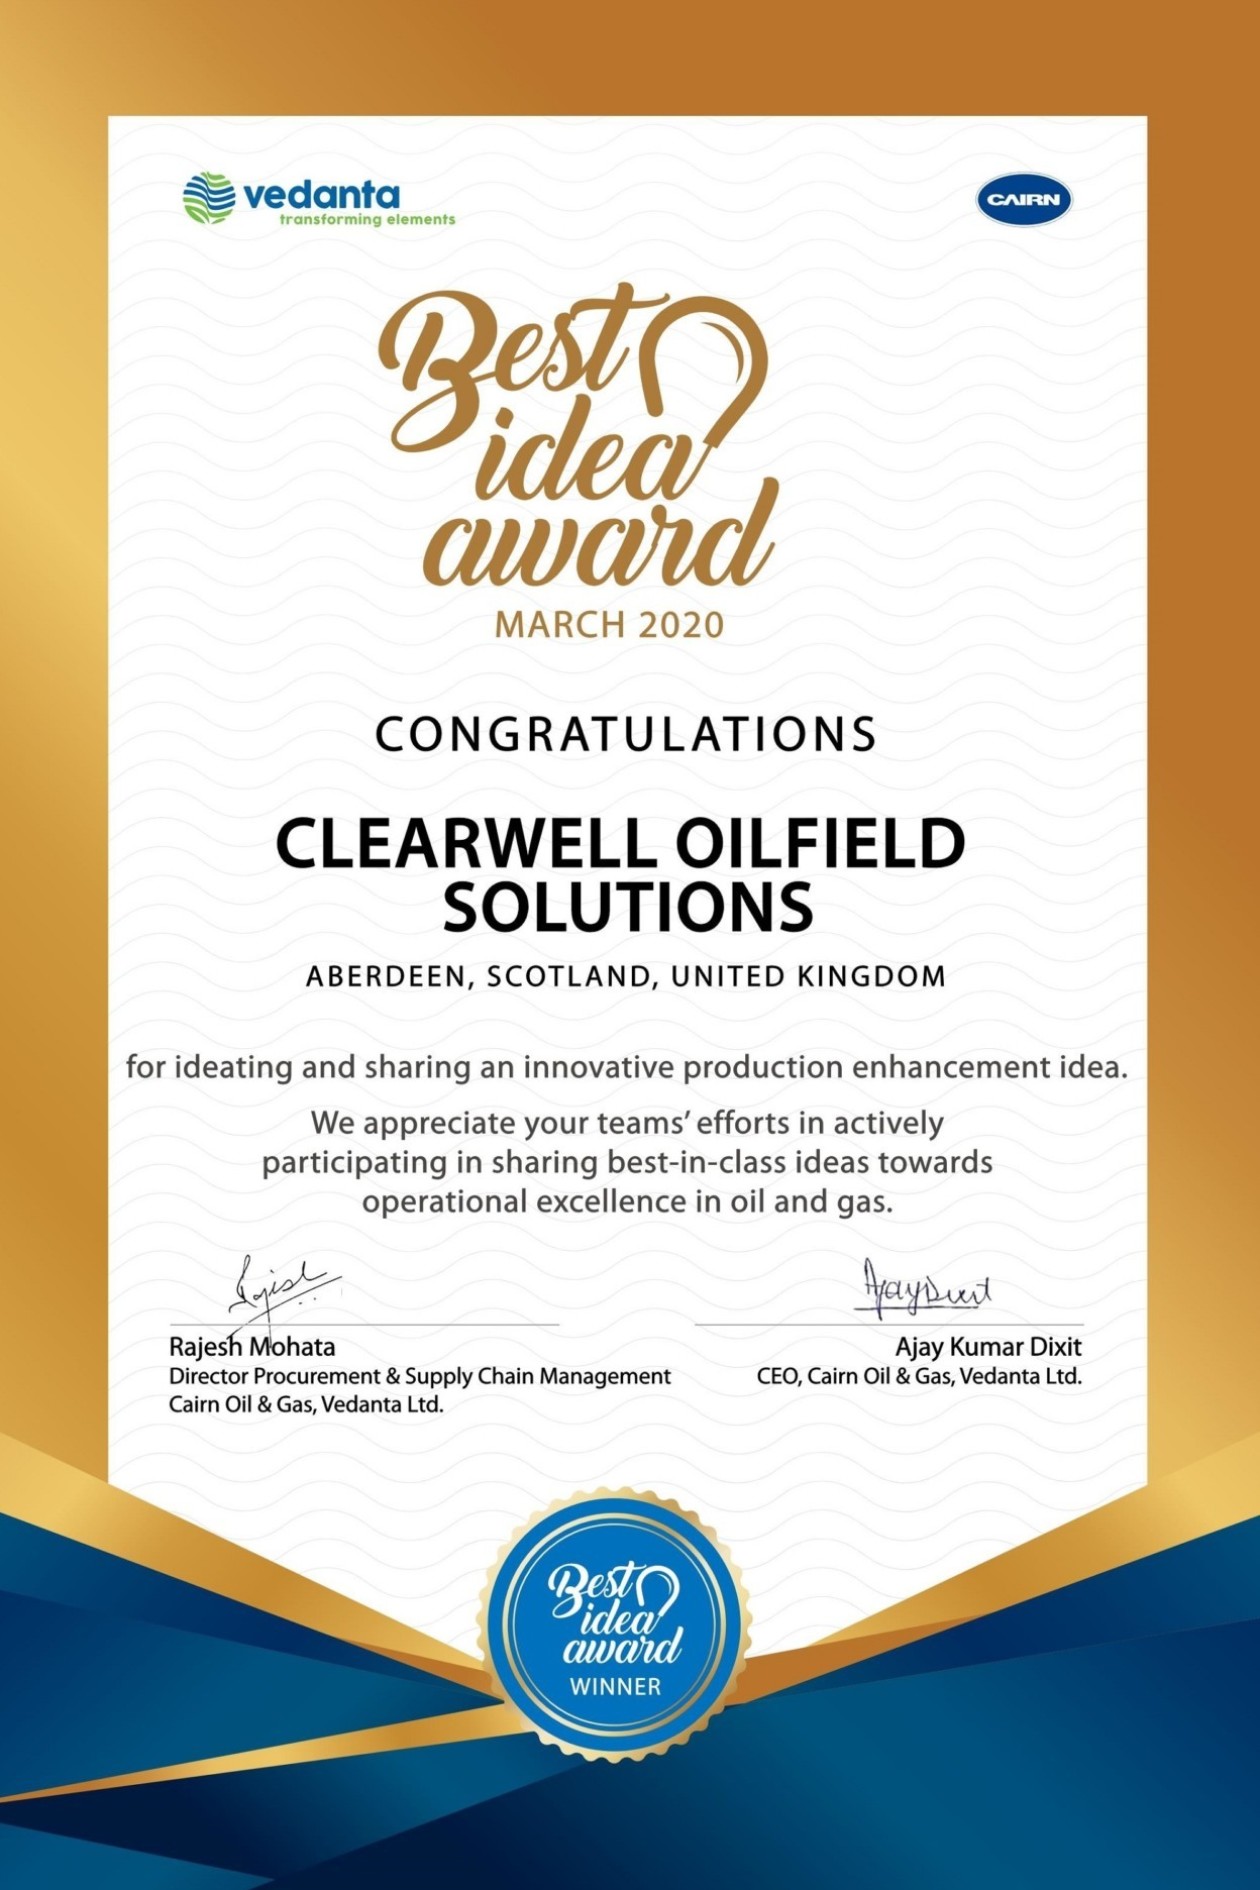Viewport: 1260px width, 1890px height.
Task: Click the Best Idea Award gold script title
Action: coord(577,436)
